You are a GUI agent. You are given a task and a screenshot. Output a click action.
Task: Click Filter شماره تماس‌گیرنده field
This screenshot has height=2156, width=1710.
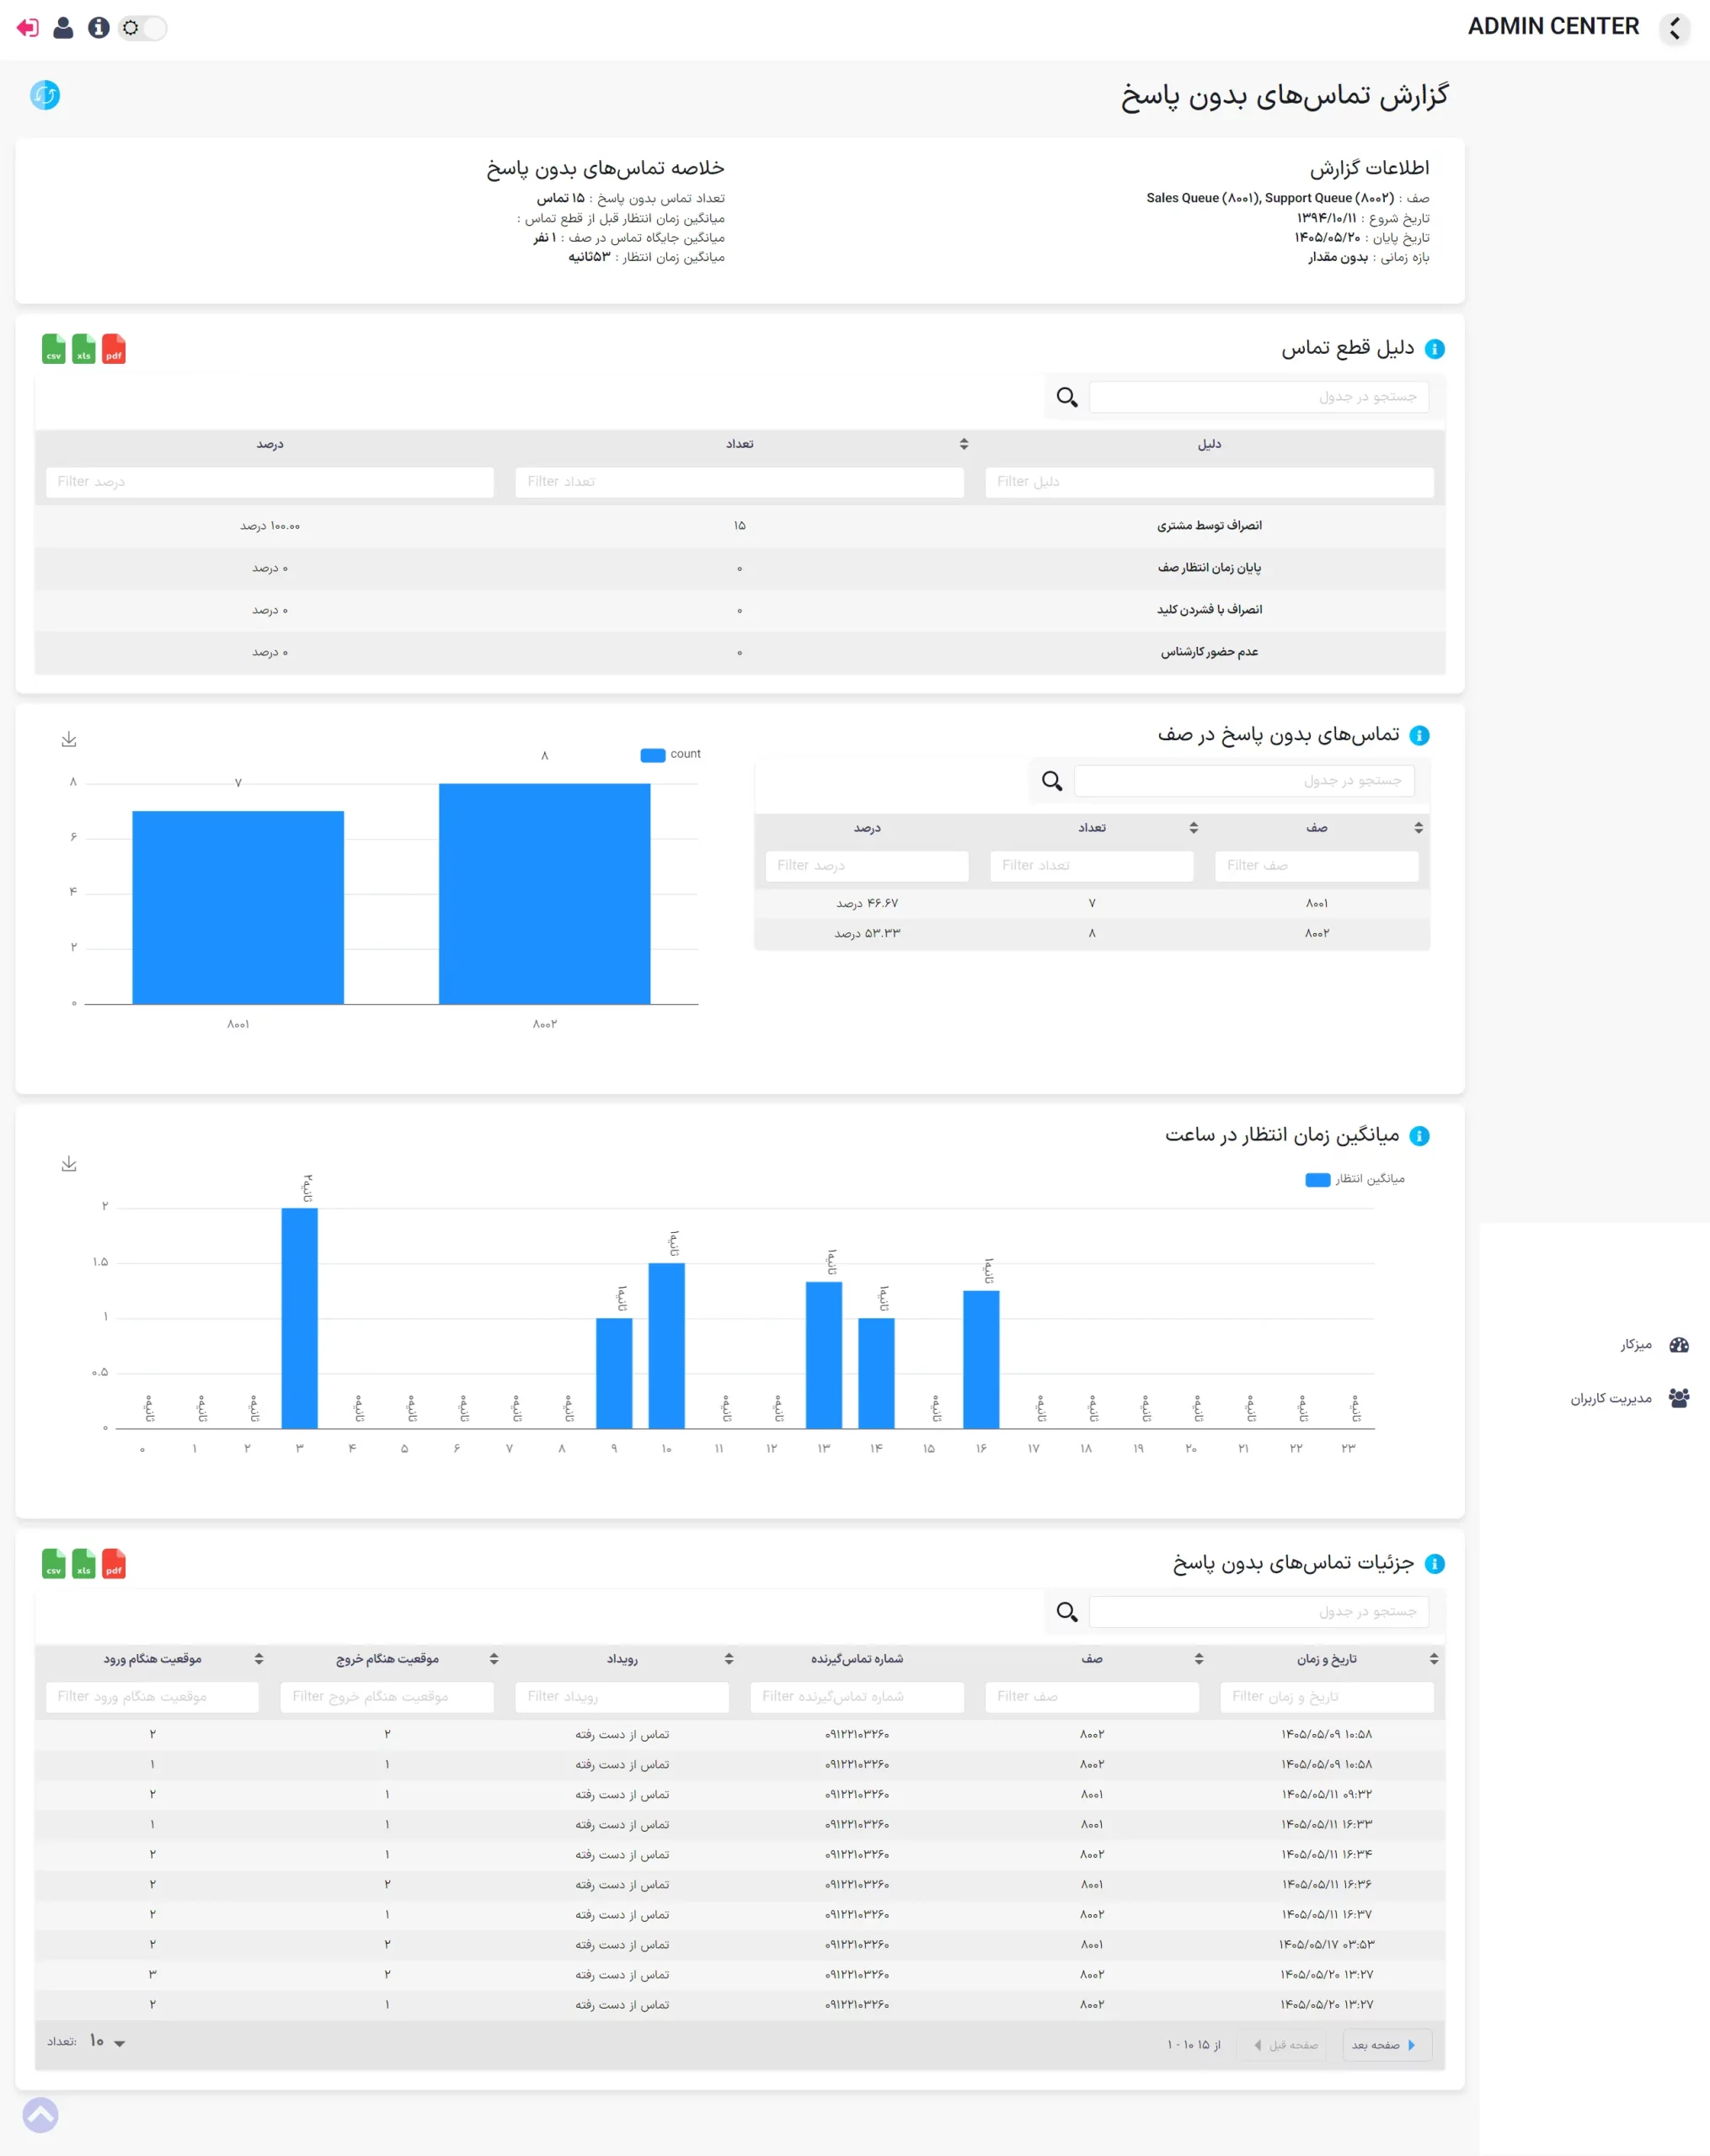click(857, 1697)
